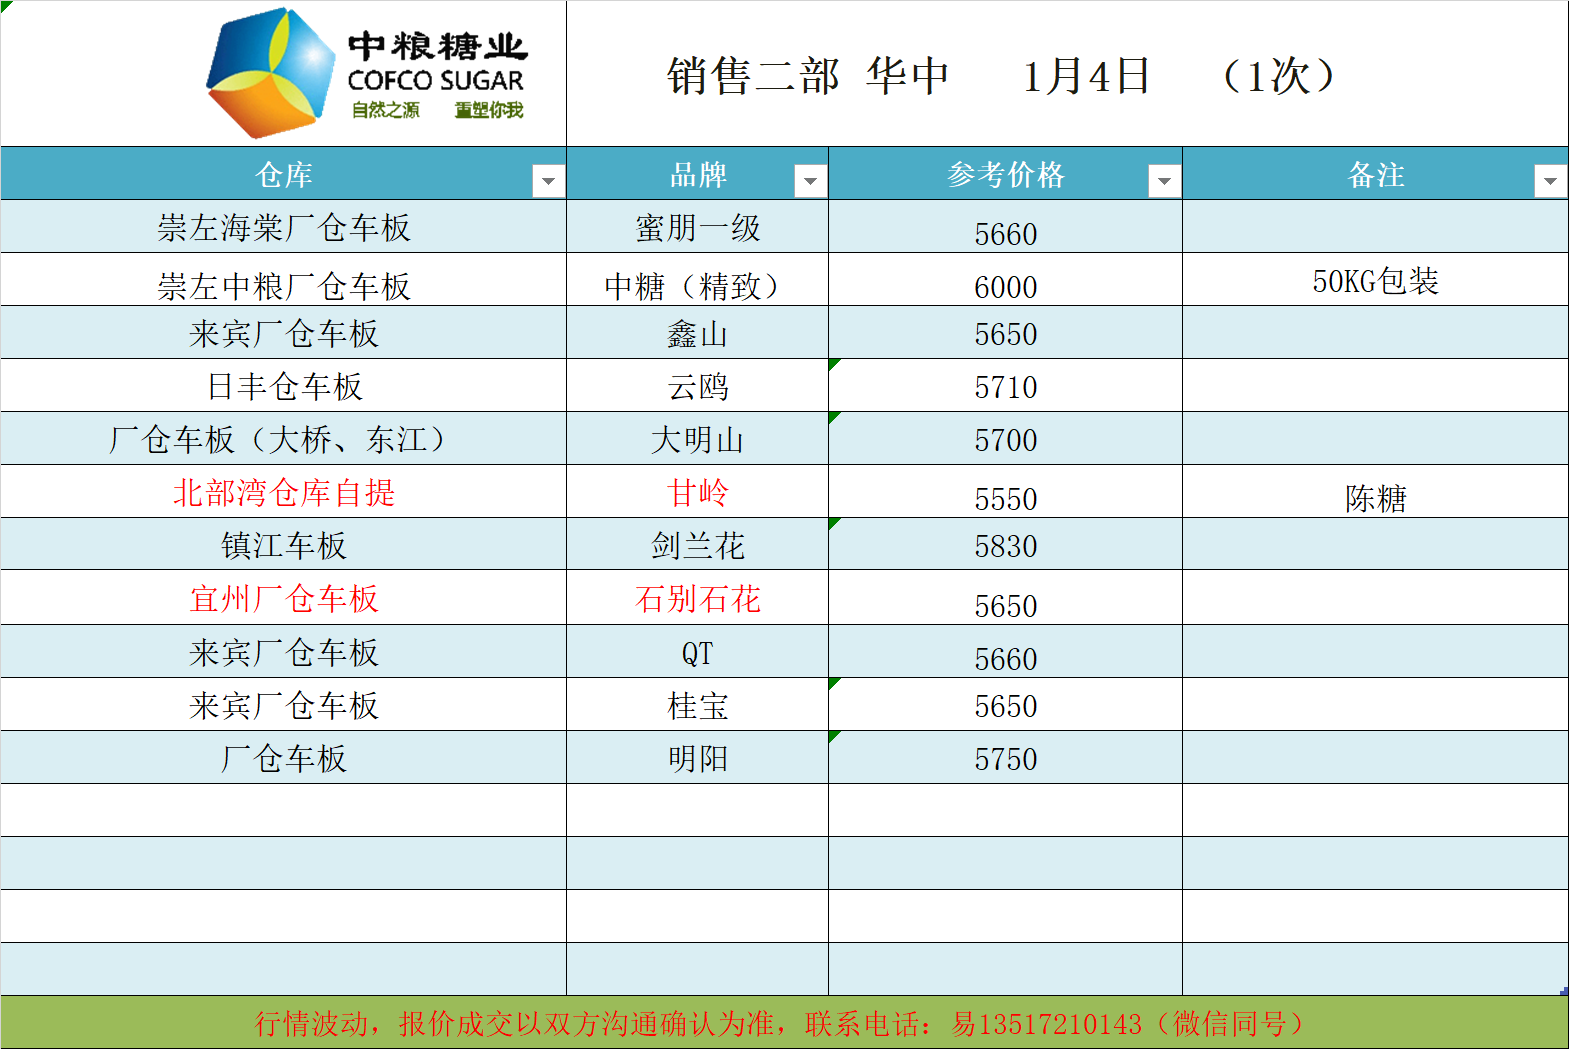Expand the 参考价格 filter dropdown arrow
Screen dimensions: 1569x1049
pos(1163,181)
